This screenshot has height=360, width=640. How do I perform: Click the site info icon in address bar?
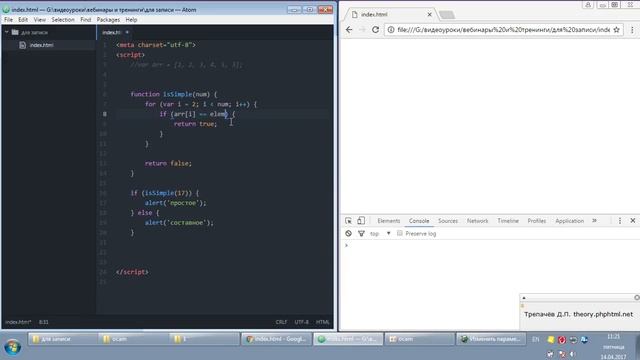point(391,29)
